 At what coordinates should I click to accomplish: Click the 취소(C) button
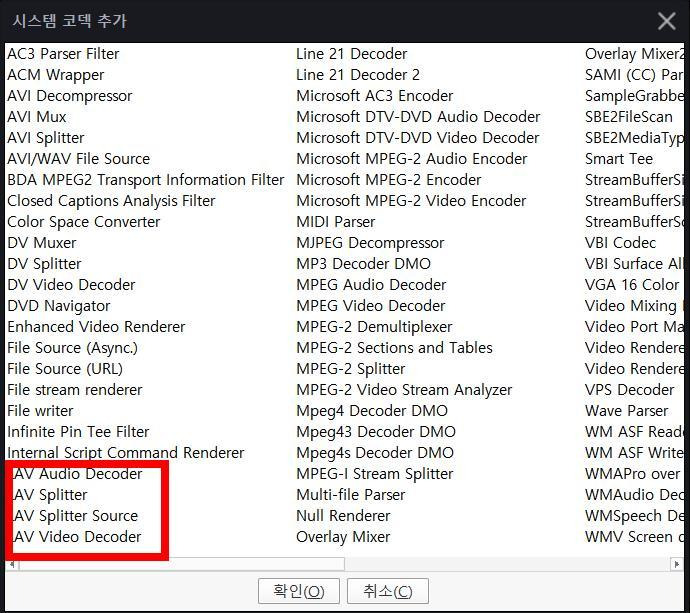click(388, 591)
